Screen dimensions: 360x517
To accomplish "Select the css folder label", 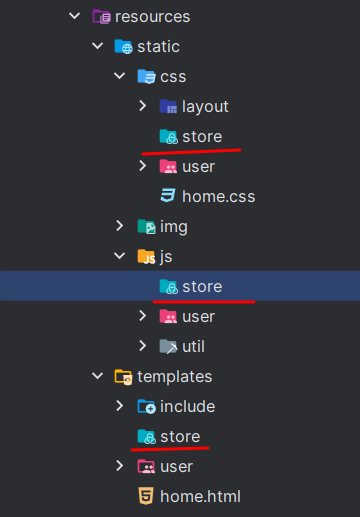I will point(173,77).
